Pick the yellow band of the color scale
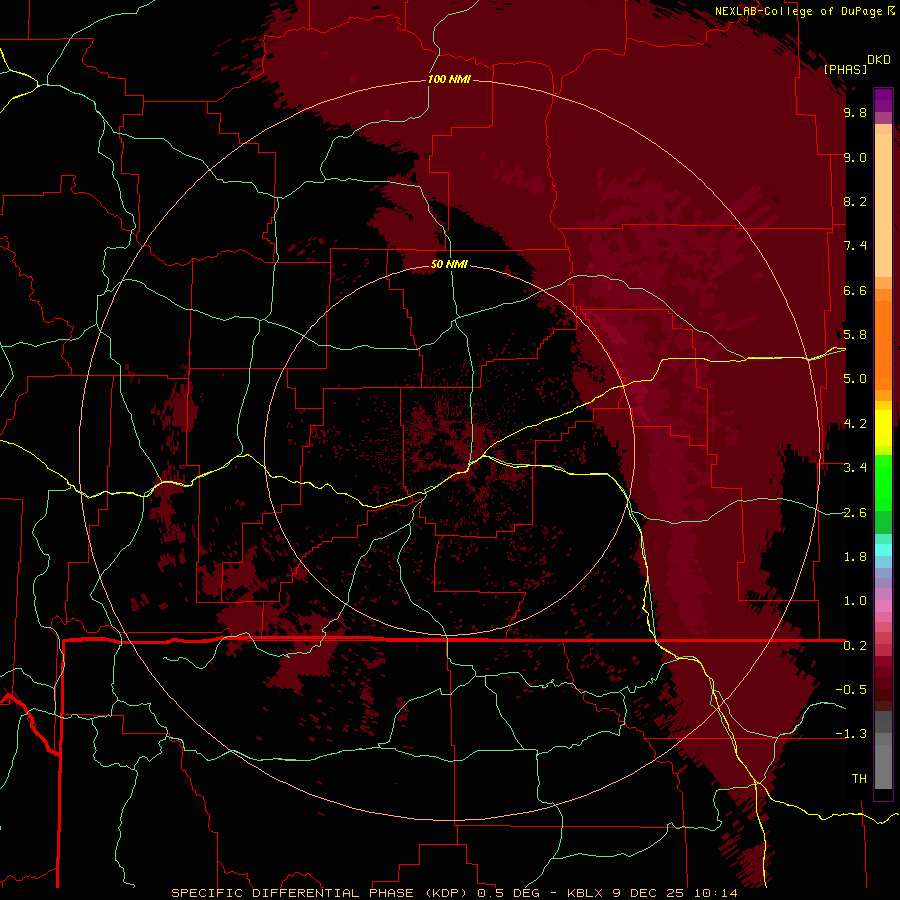The image size is (900, 900). 883,428
